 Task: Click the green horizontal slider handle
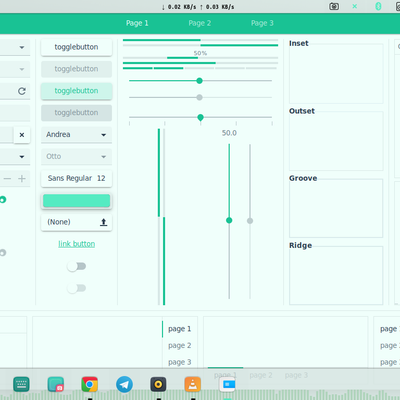click(x=199, y=81)
